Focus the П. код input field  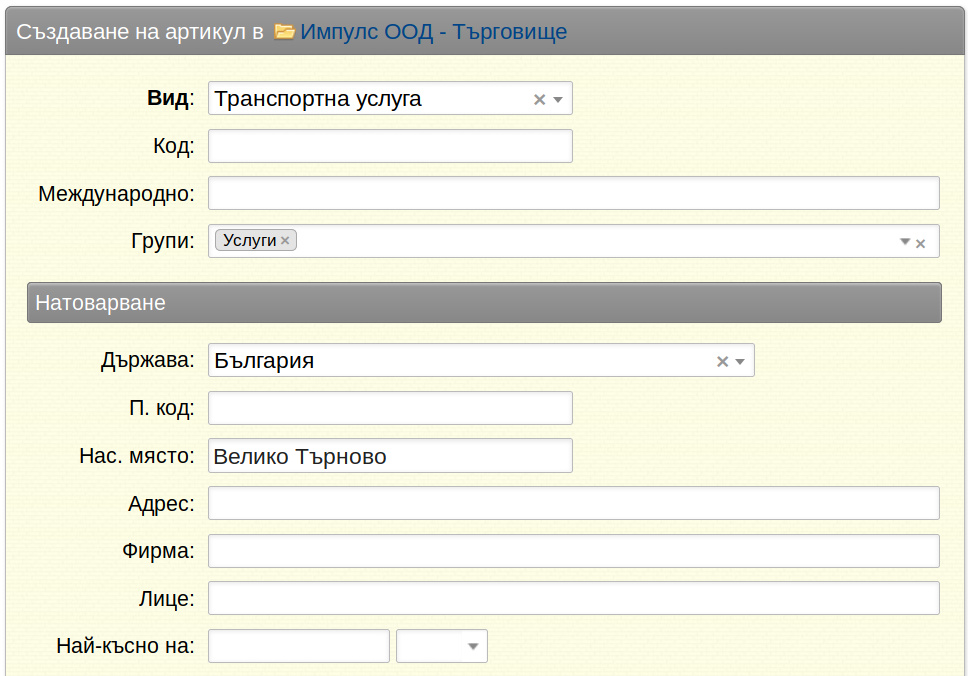click(x=390, y=408)
